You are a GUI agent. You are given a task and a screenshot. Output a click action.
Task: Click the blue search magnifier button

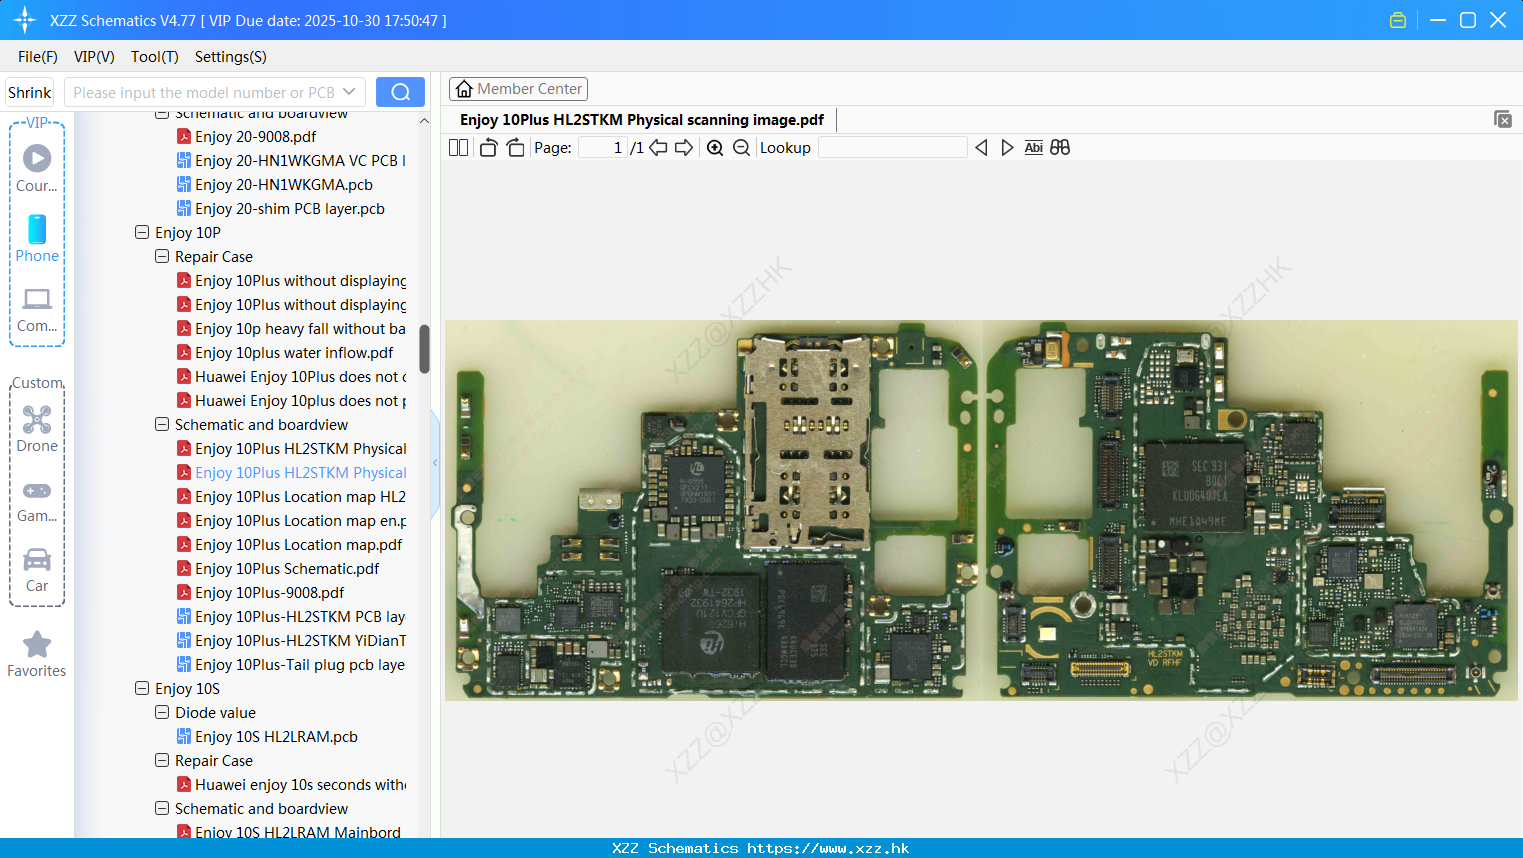coord(400,92)
